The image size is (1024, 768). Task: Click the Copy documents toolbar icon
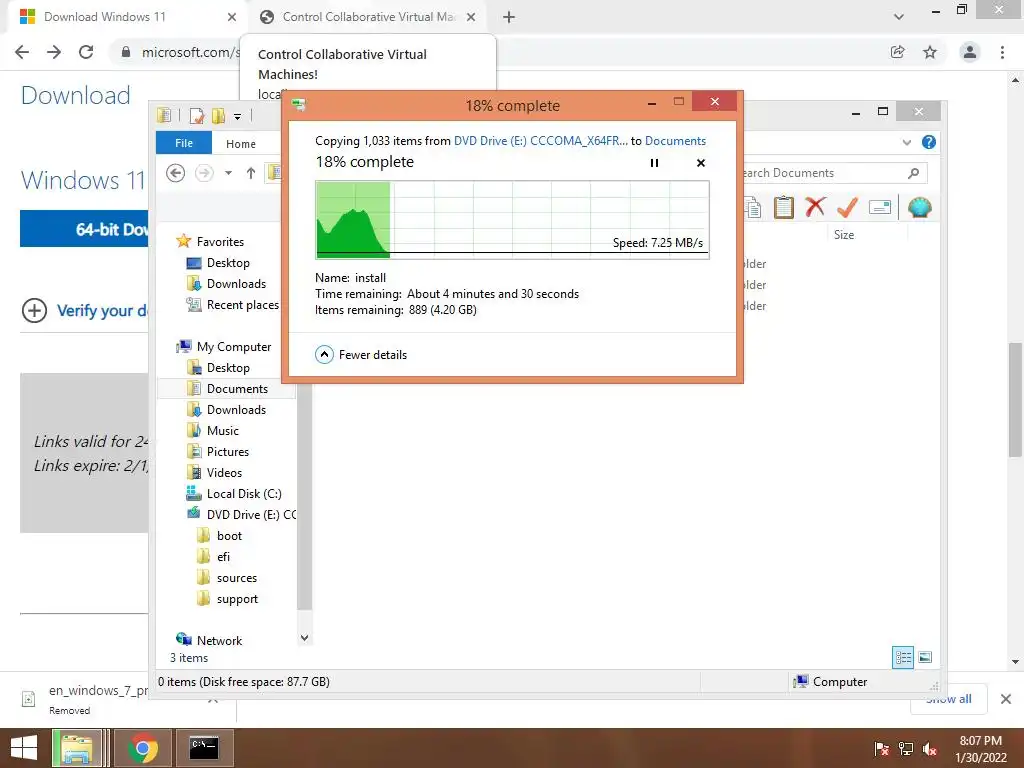coord(752,208)
